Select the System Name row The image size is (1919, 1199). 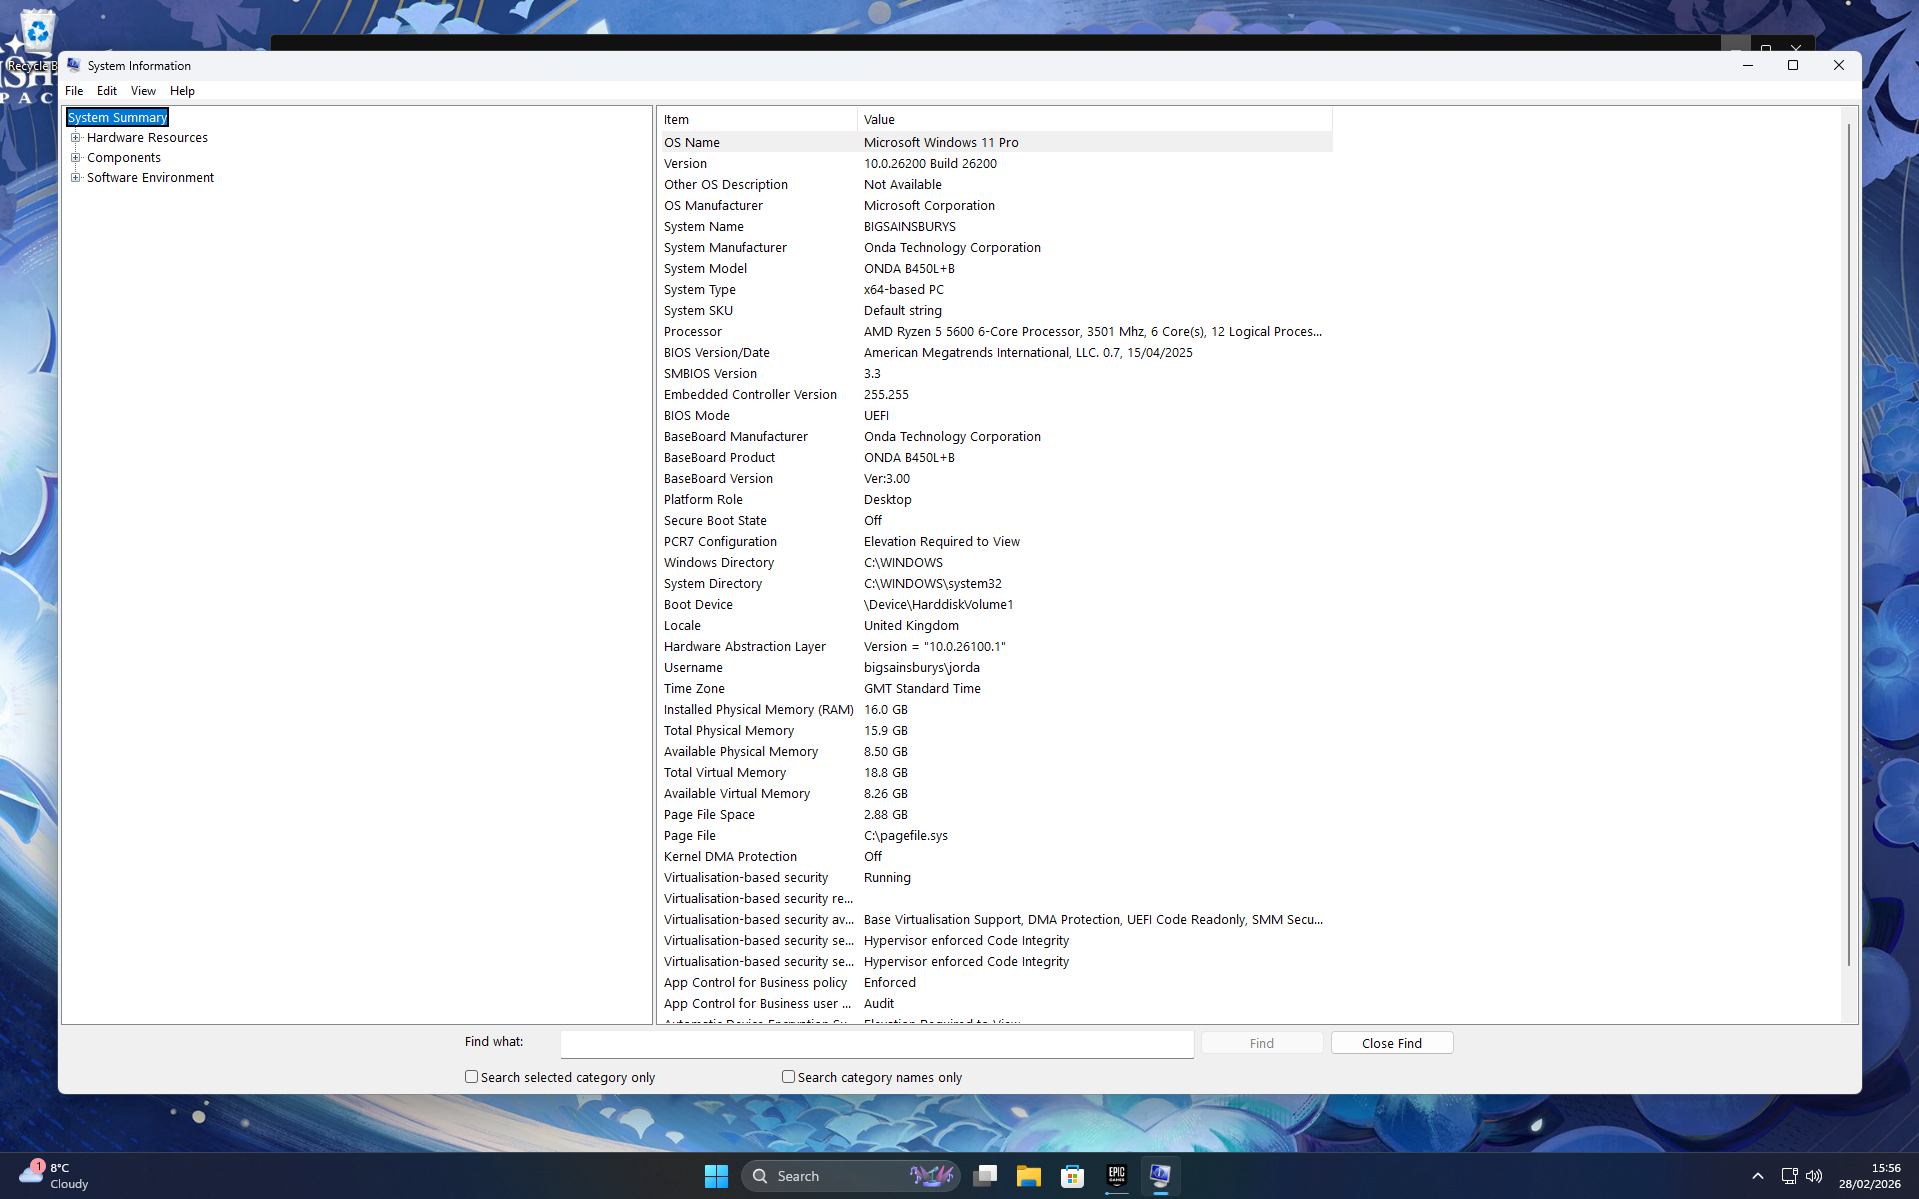[996, 227]
